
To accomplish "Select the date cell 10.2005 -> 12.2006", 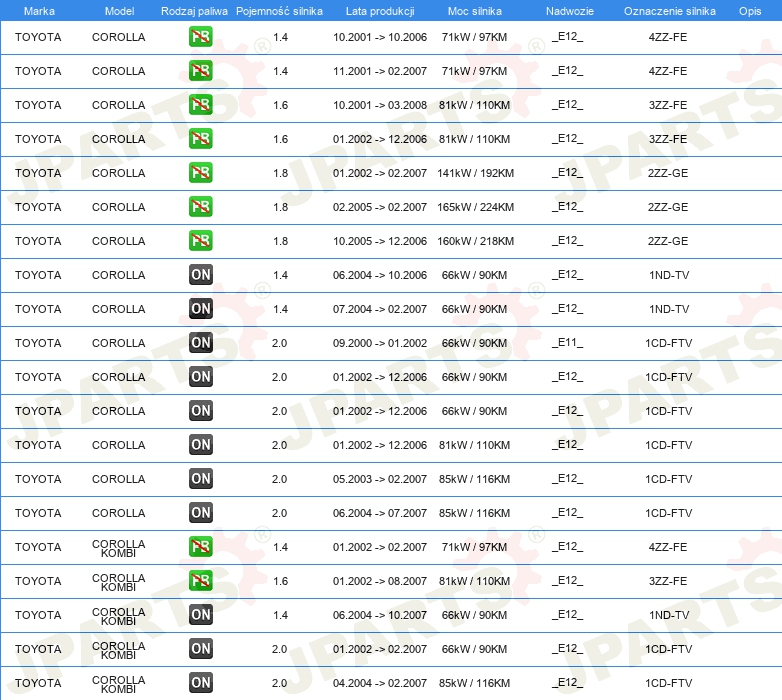I will click(x=380, y=241).
